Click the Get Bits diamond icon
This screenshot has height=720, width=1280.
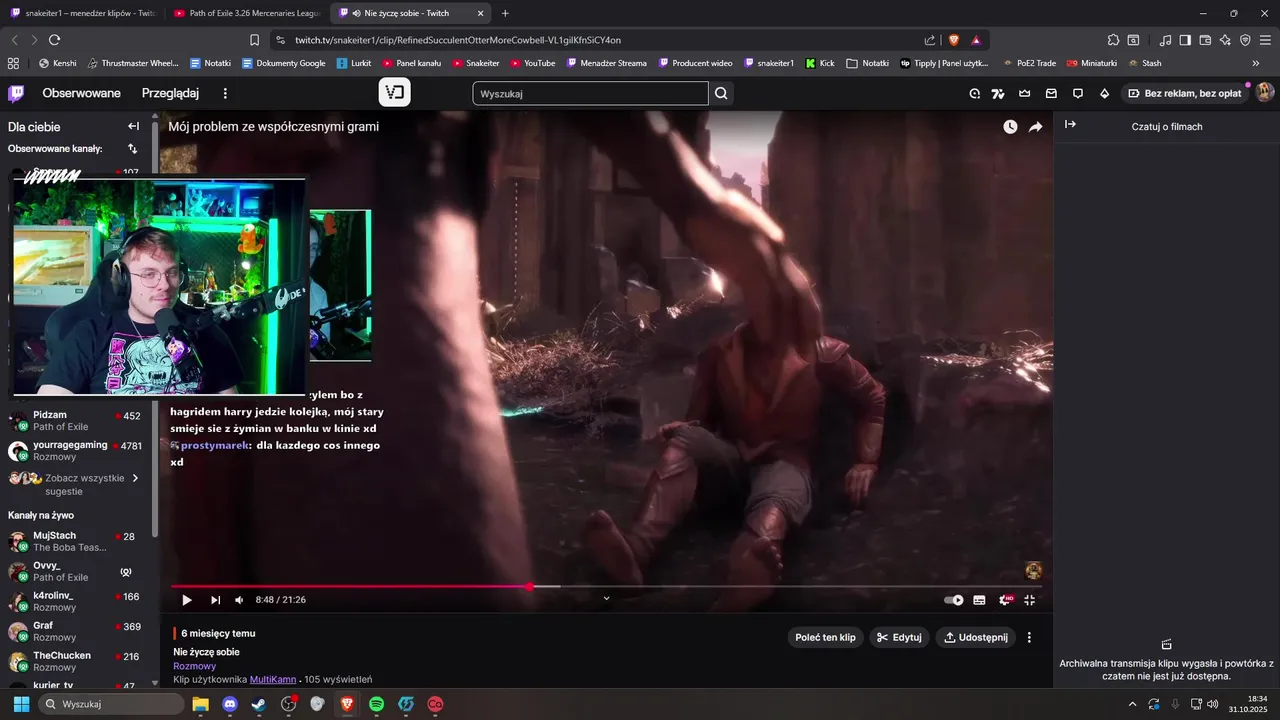(x=1104, y=94)
